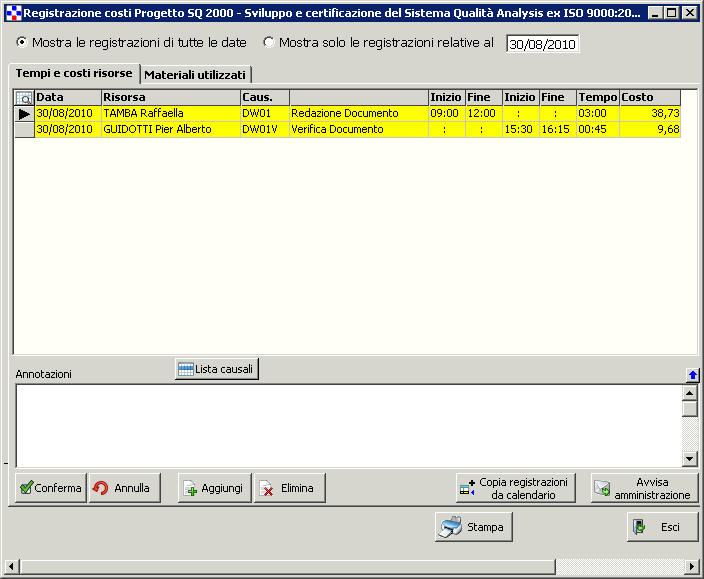Click the grid search icon in header corner

tap(24, 98)
